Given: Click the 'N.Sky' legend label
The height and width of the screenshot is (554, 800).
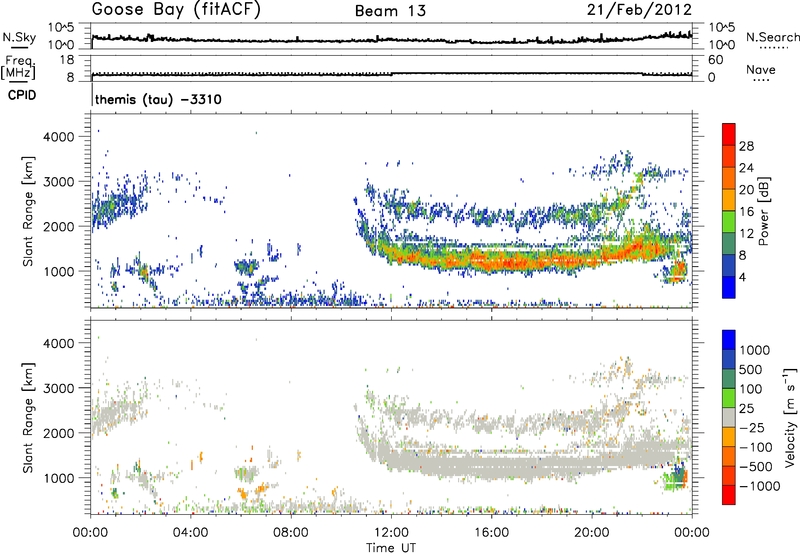Looking at the screenshot, I should click(x=19, y=37).
